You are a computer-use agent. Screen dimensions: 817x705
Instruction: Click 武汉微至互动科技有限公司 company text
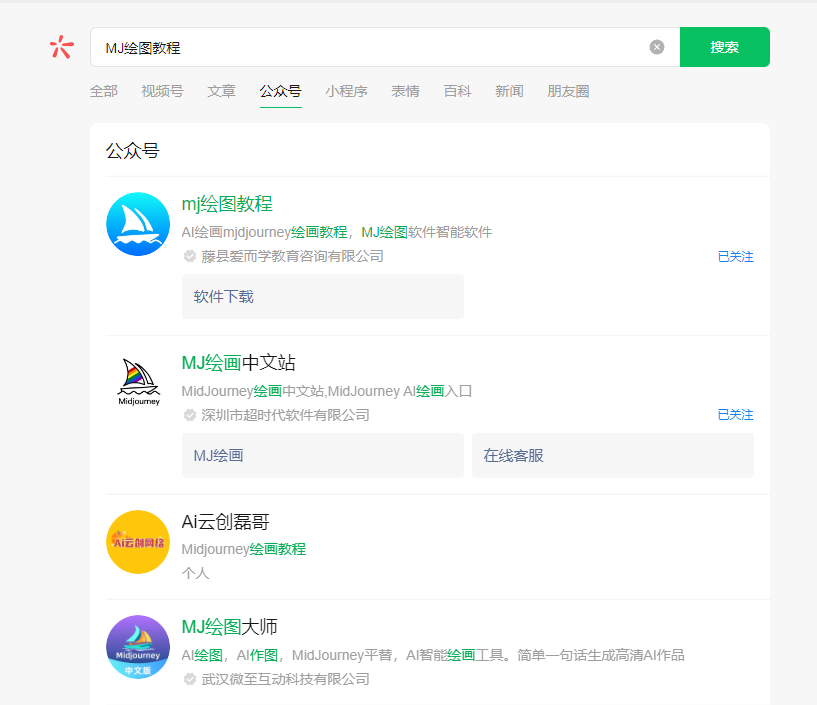(x=286, y=679)
